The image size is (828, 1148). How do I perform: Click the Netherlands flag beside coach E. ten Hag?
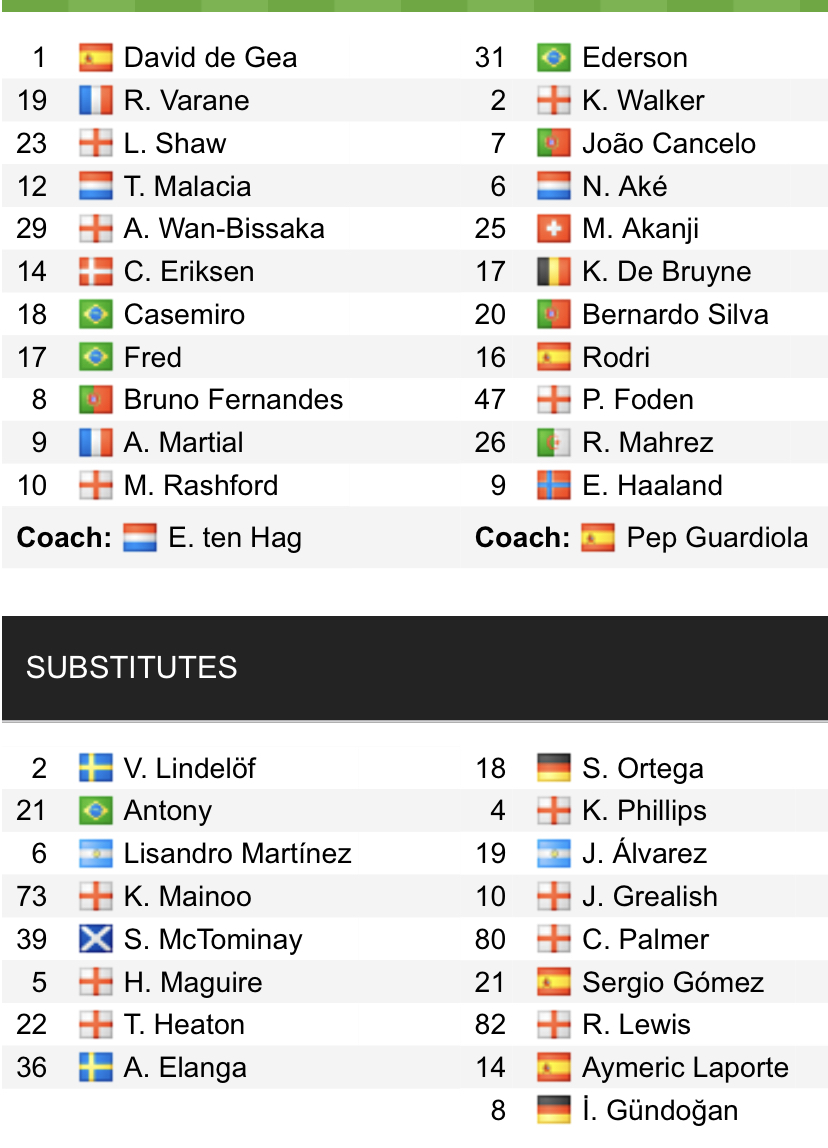click(140, 538)
